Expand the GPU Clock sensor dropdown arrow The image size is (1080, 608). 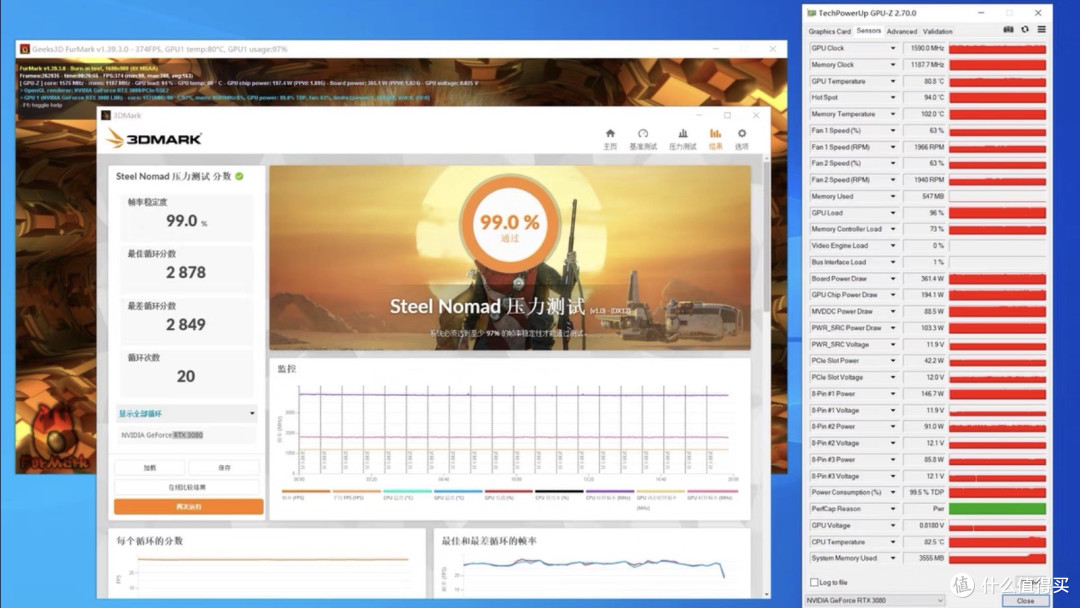point(893,48)
